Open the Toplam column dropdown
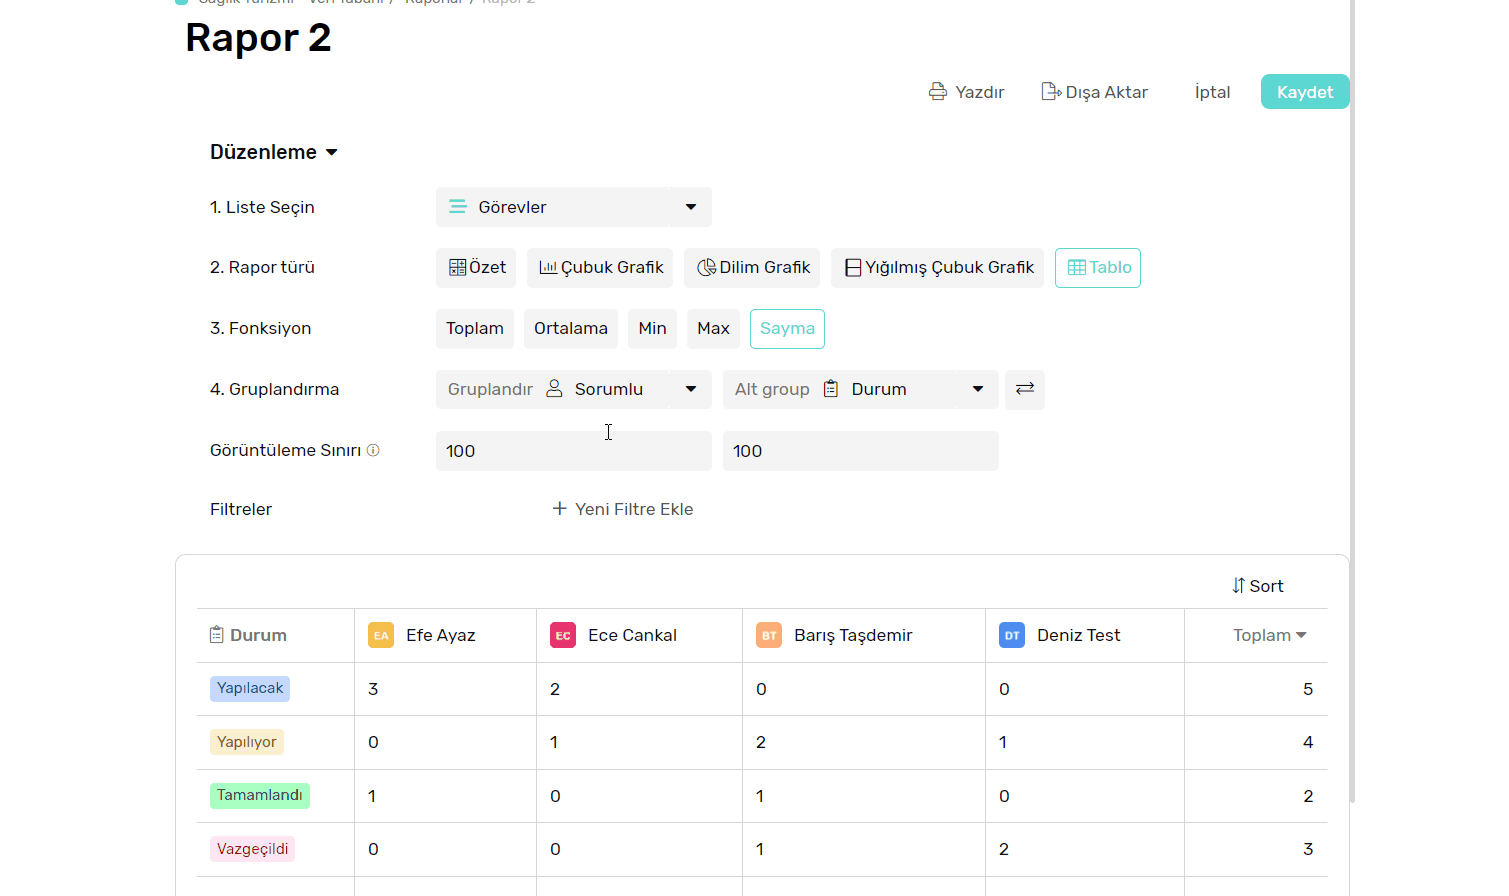This screenshot has width=1509, height=896. tap(1301, 635)
